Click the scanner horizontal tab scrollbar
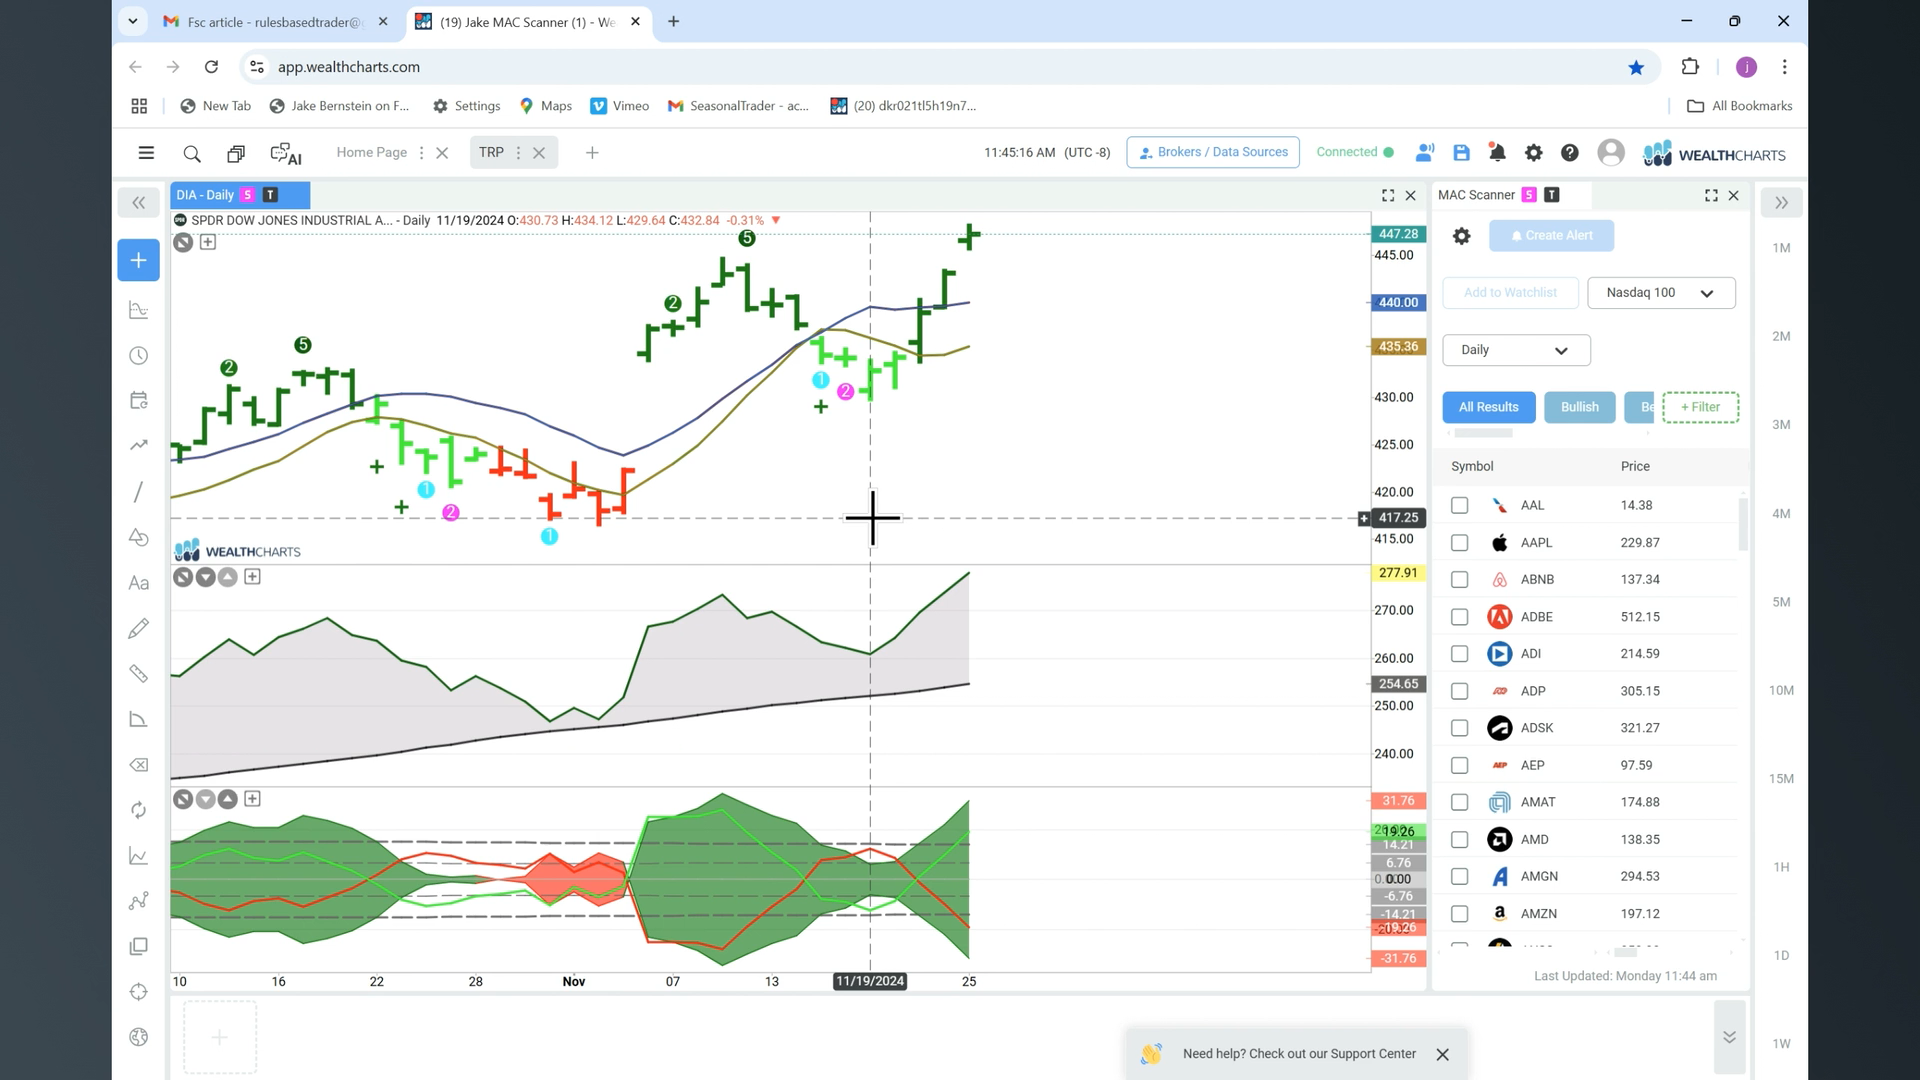 point(1483,433)
